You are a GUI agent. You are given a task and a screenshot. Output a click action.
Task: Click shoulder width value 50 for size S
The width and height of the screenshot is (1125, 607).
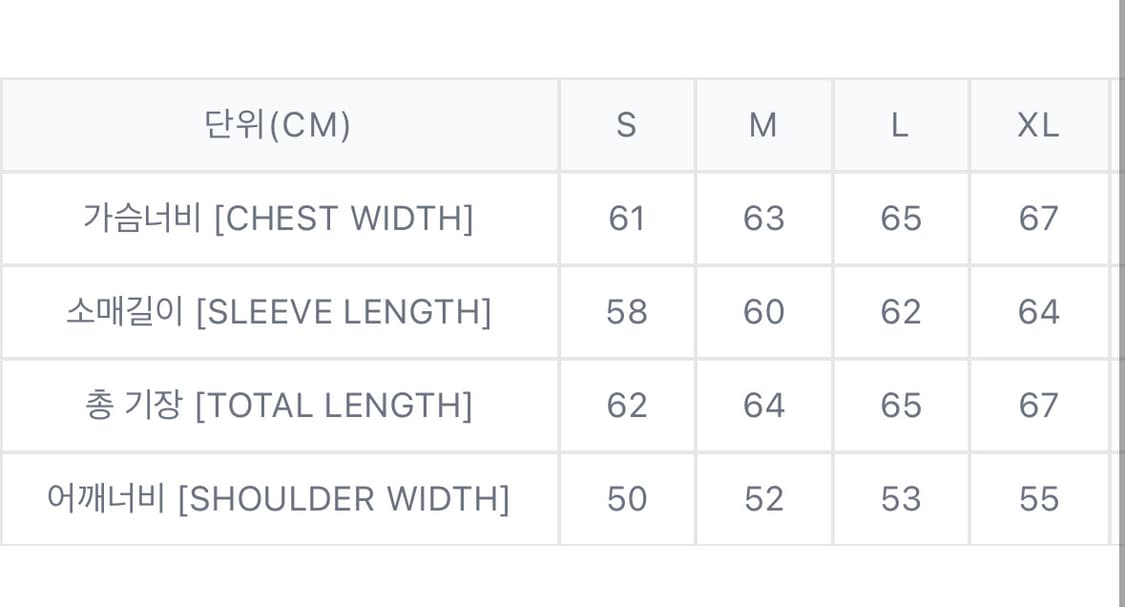click(627, 498)
